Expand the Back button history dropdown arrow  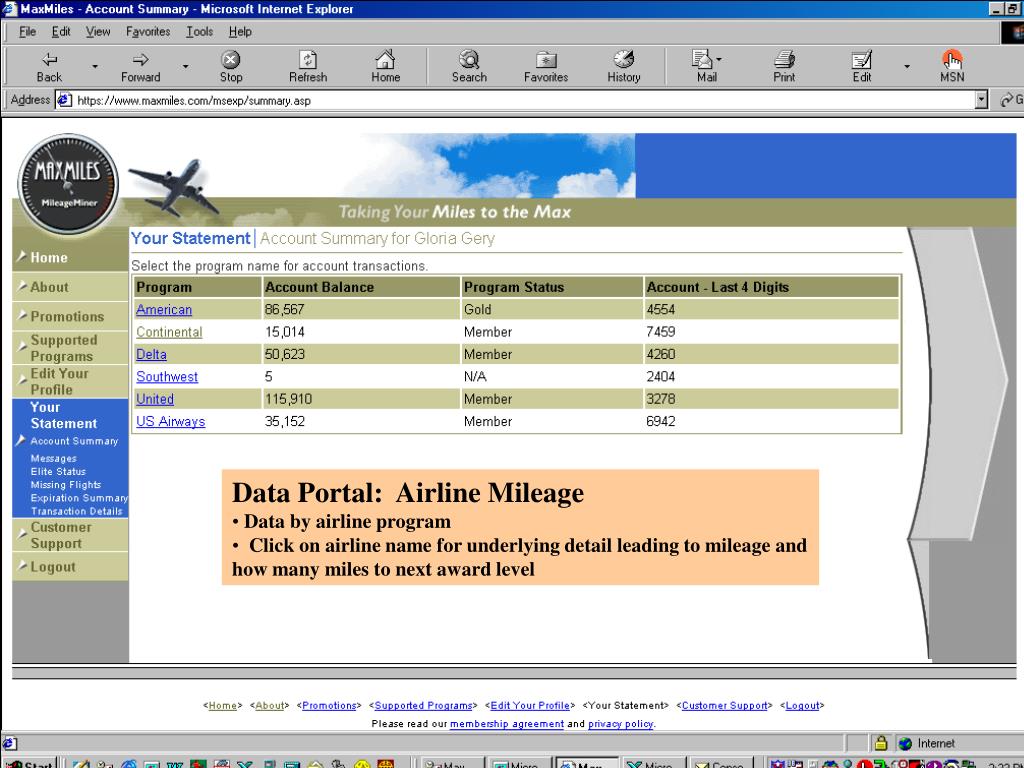click(95, 67)
